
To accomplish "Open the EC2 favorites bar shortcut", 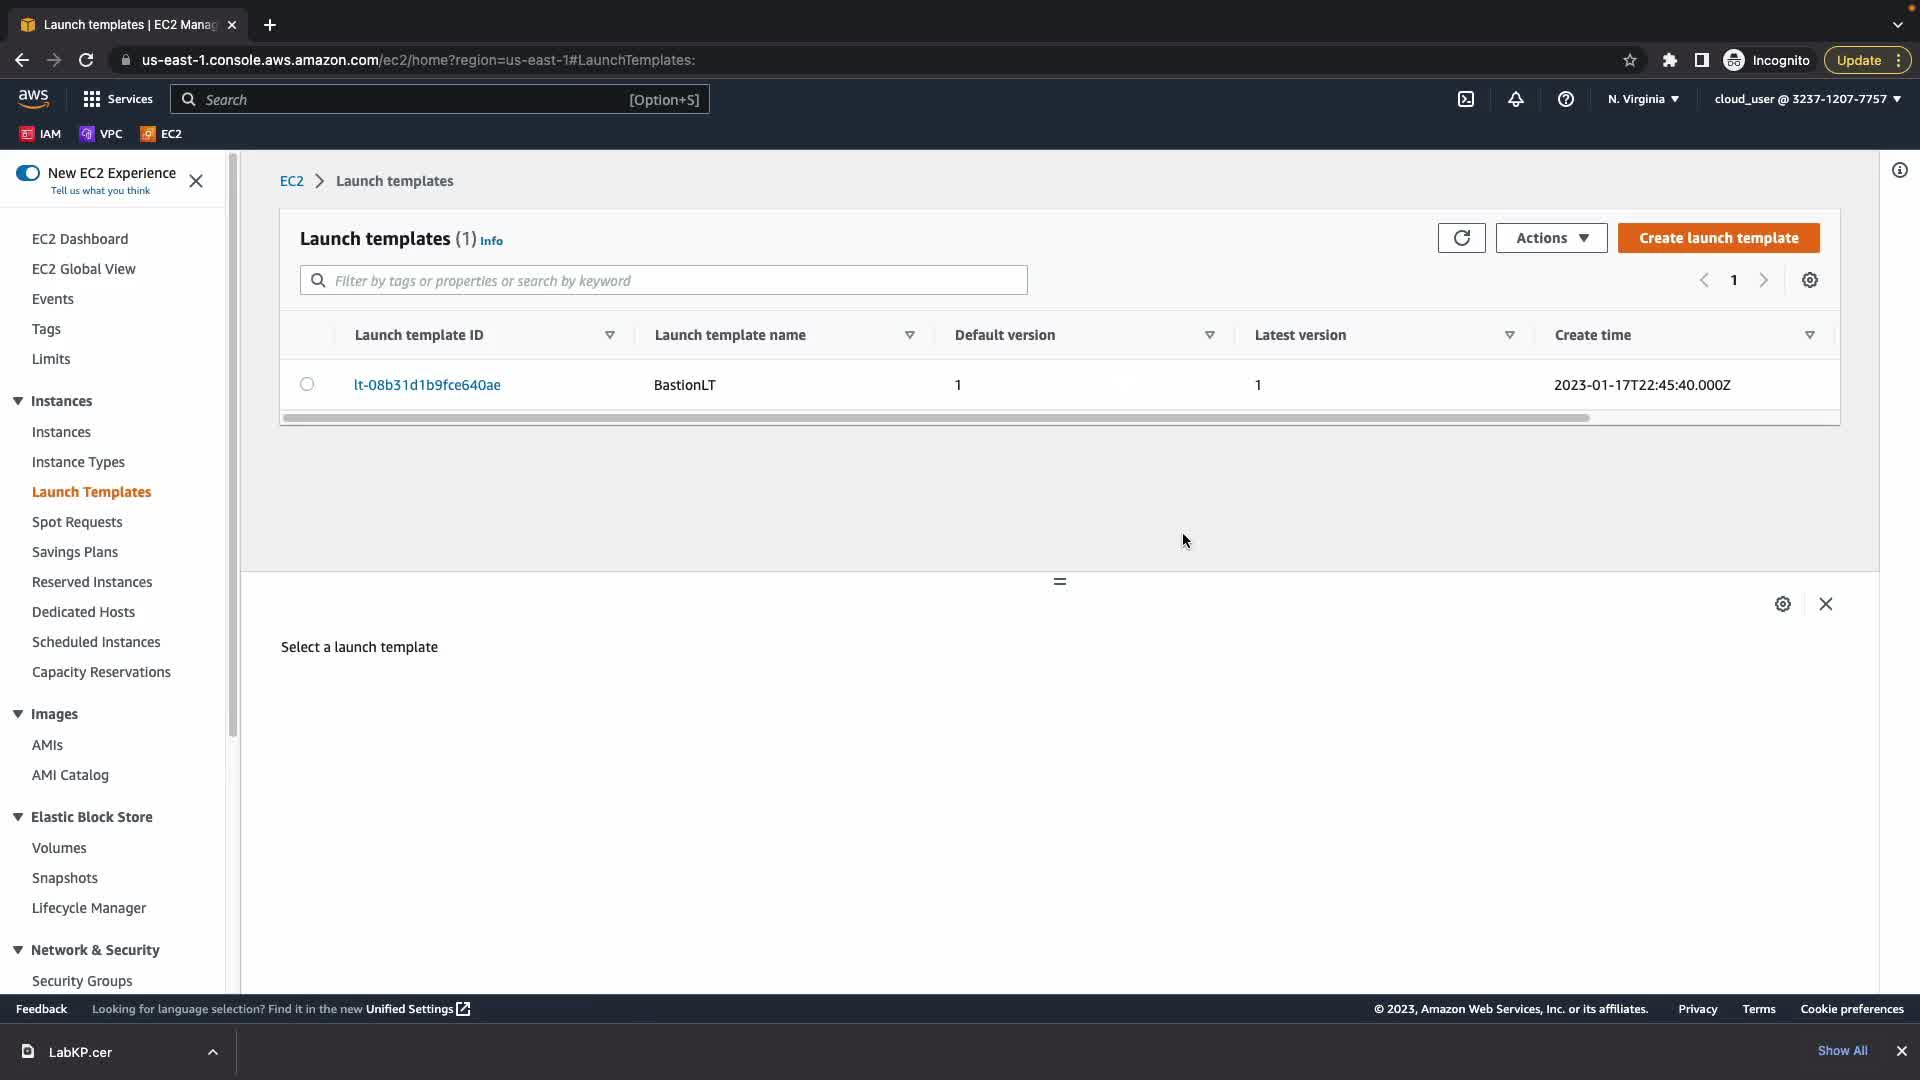I will click(x=161, y=134).
